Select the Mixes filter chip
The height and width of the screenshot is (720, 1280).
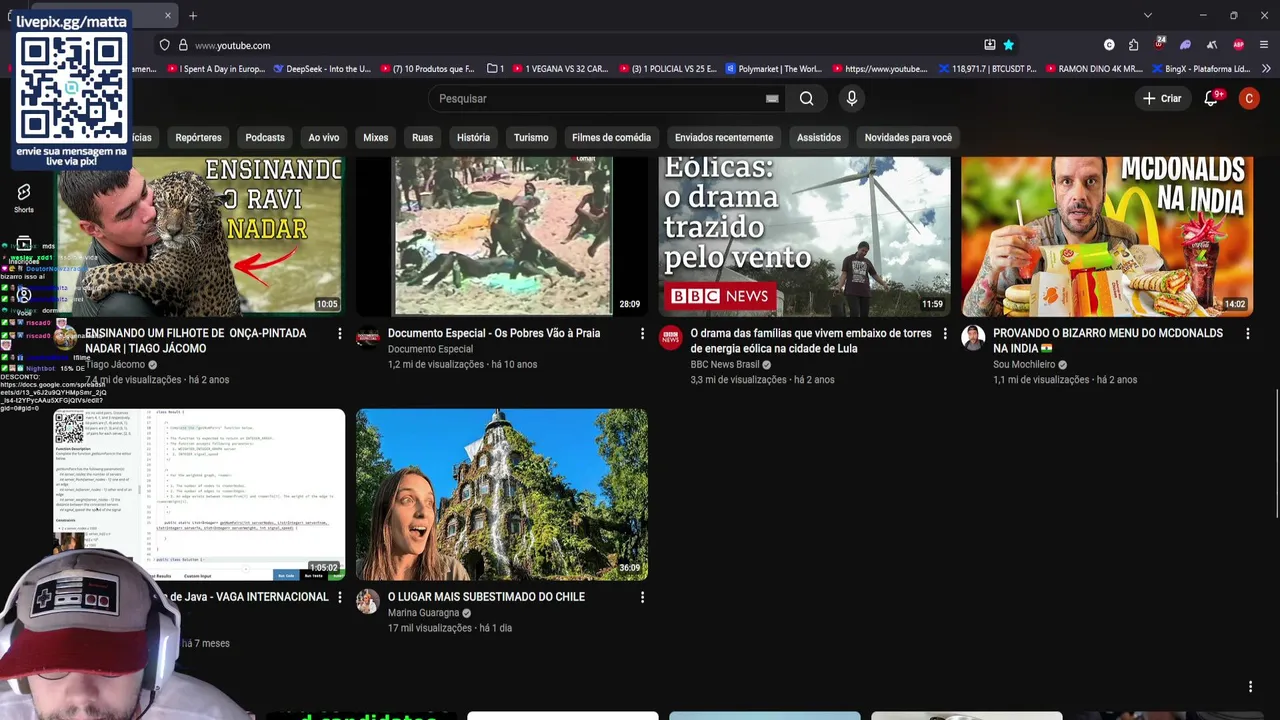[375, 137]
